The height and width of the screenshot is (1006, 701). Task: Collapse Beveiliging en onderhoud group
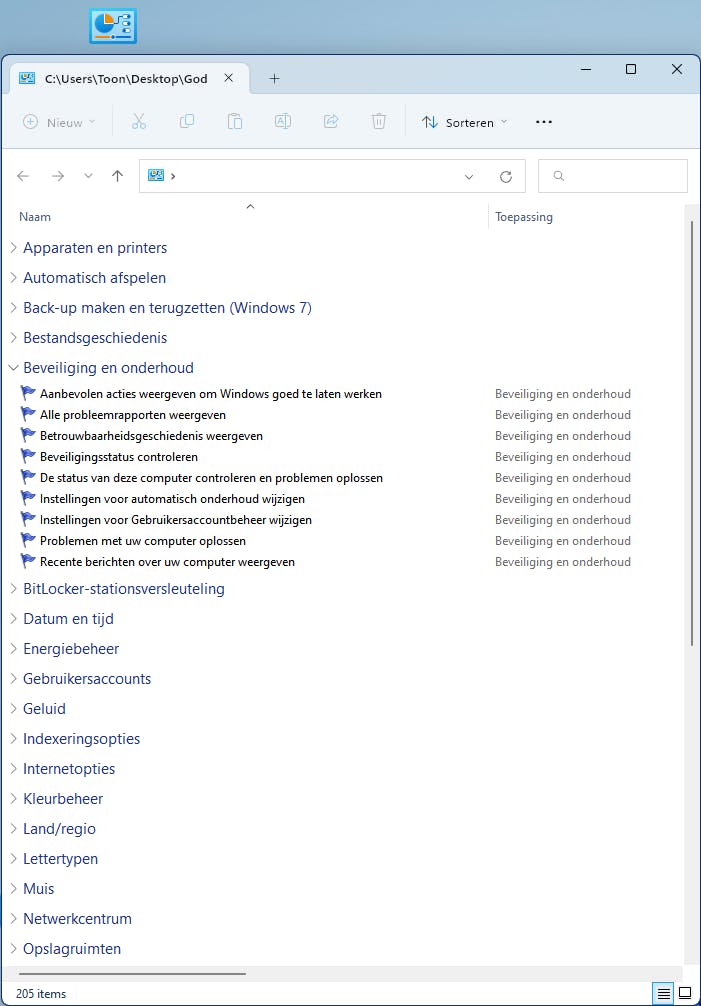click(x=13, y=368)
